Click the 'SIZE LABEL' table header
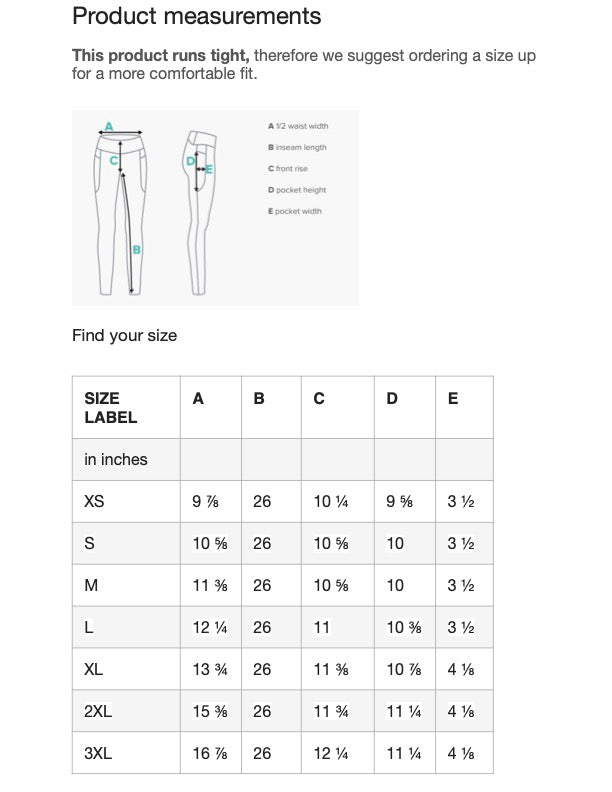 pyautogui.click(x=111, y=408)
